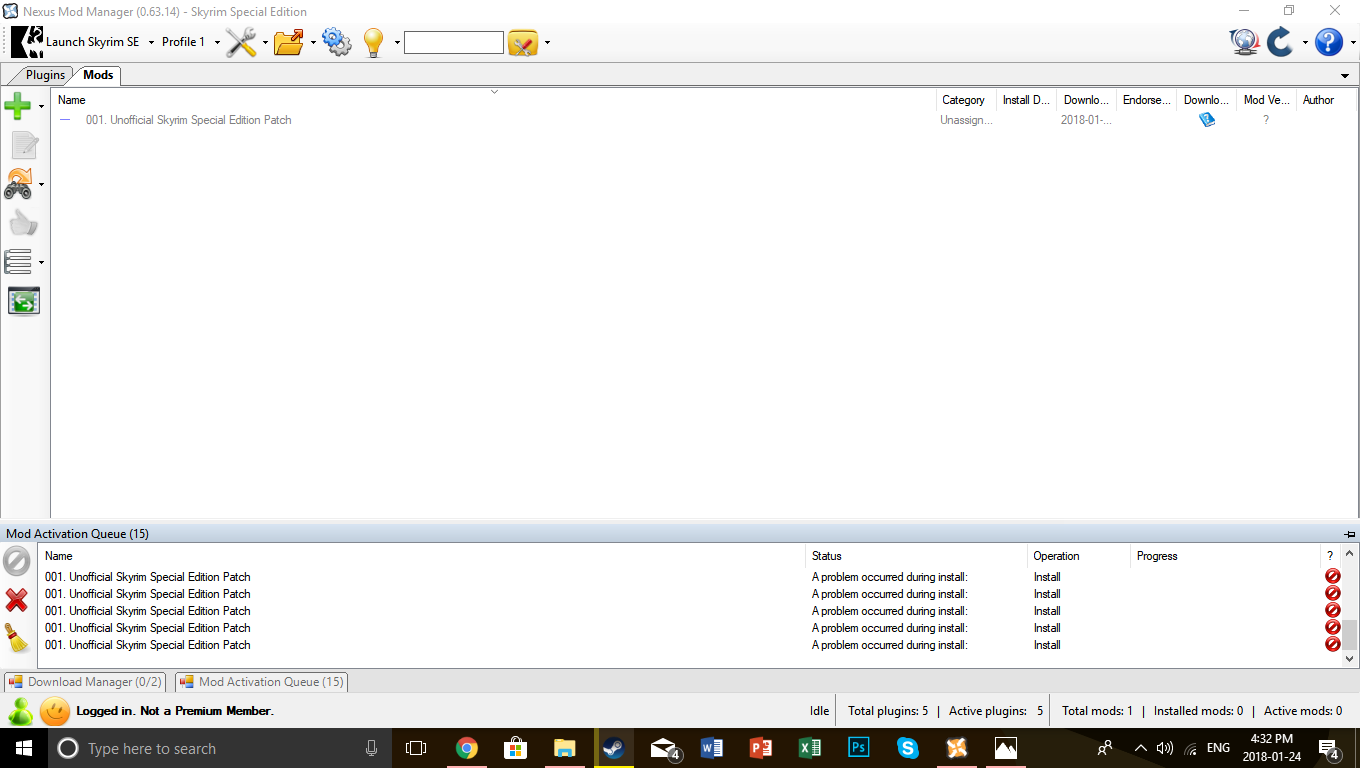
Task: Switch to the Plugins tab
Action: tap(45, 75)
